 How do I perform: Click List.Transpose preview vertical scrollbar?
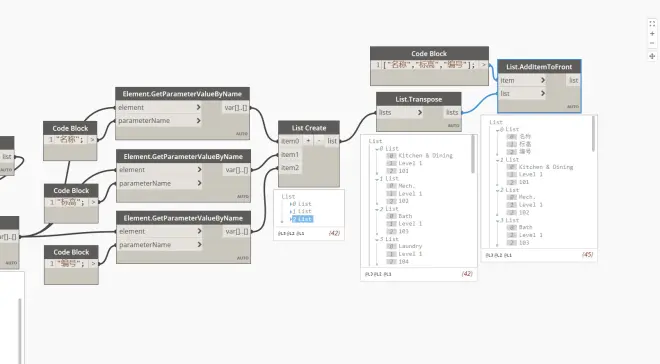[473, 154]
